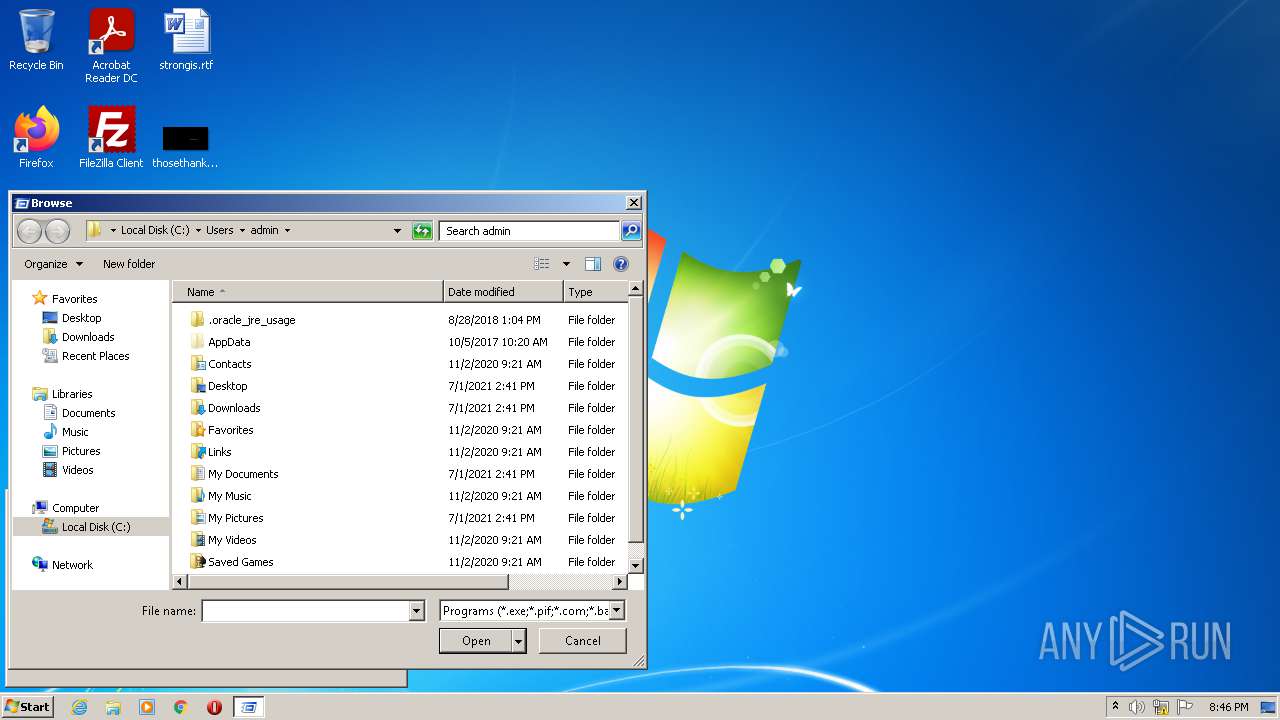
Task: Click the horizontal scrollbar right arrow
Action: click(620, 582)
